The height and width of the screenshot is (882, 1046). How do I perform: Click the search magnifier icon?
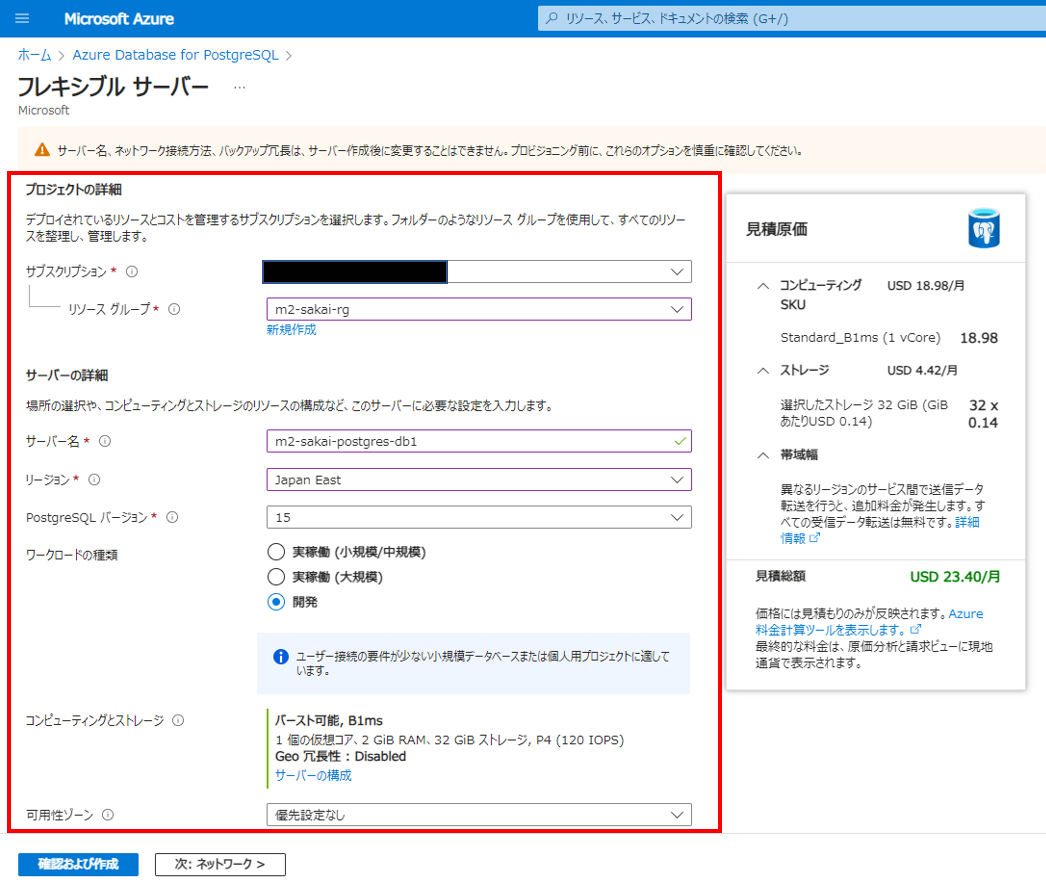tap(552, 18)
